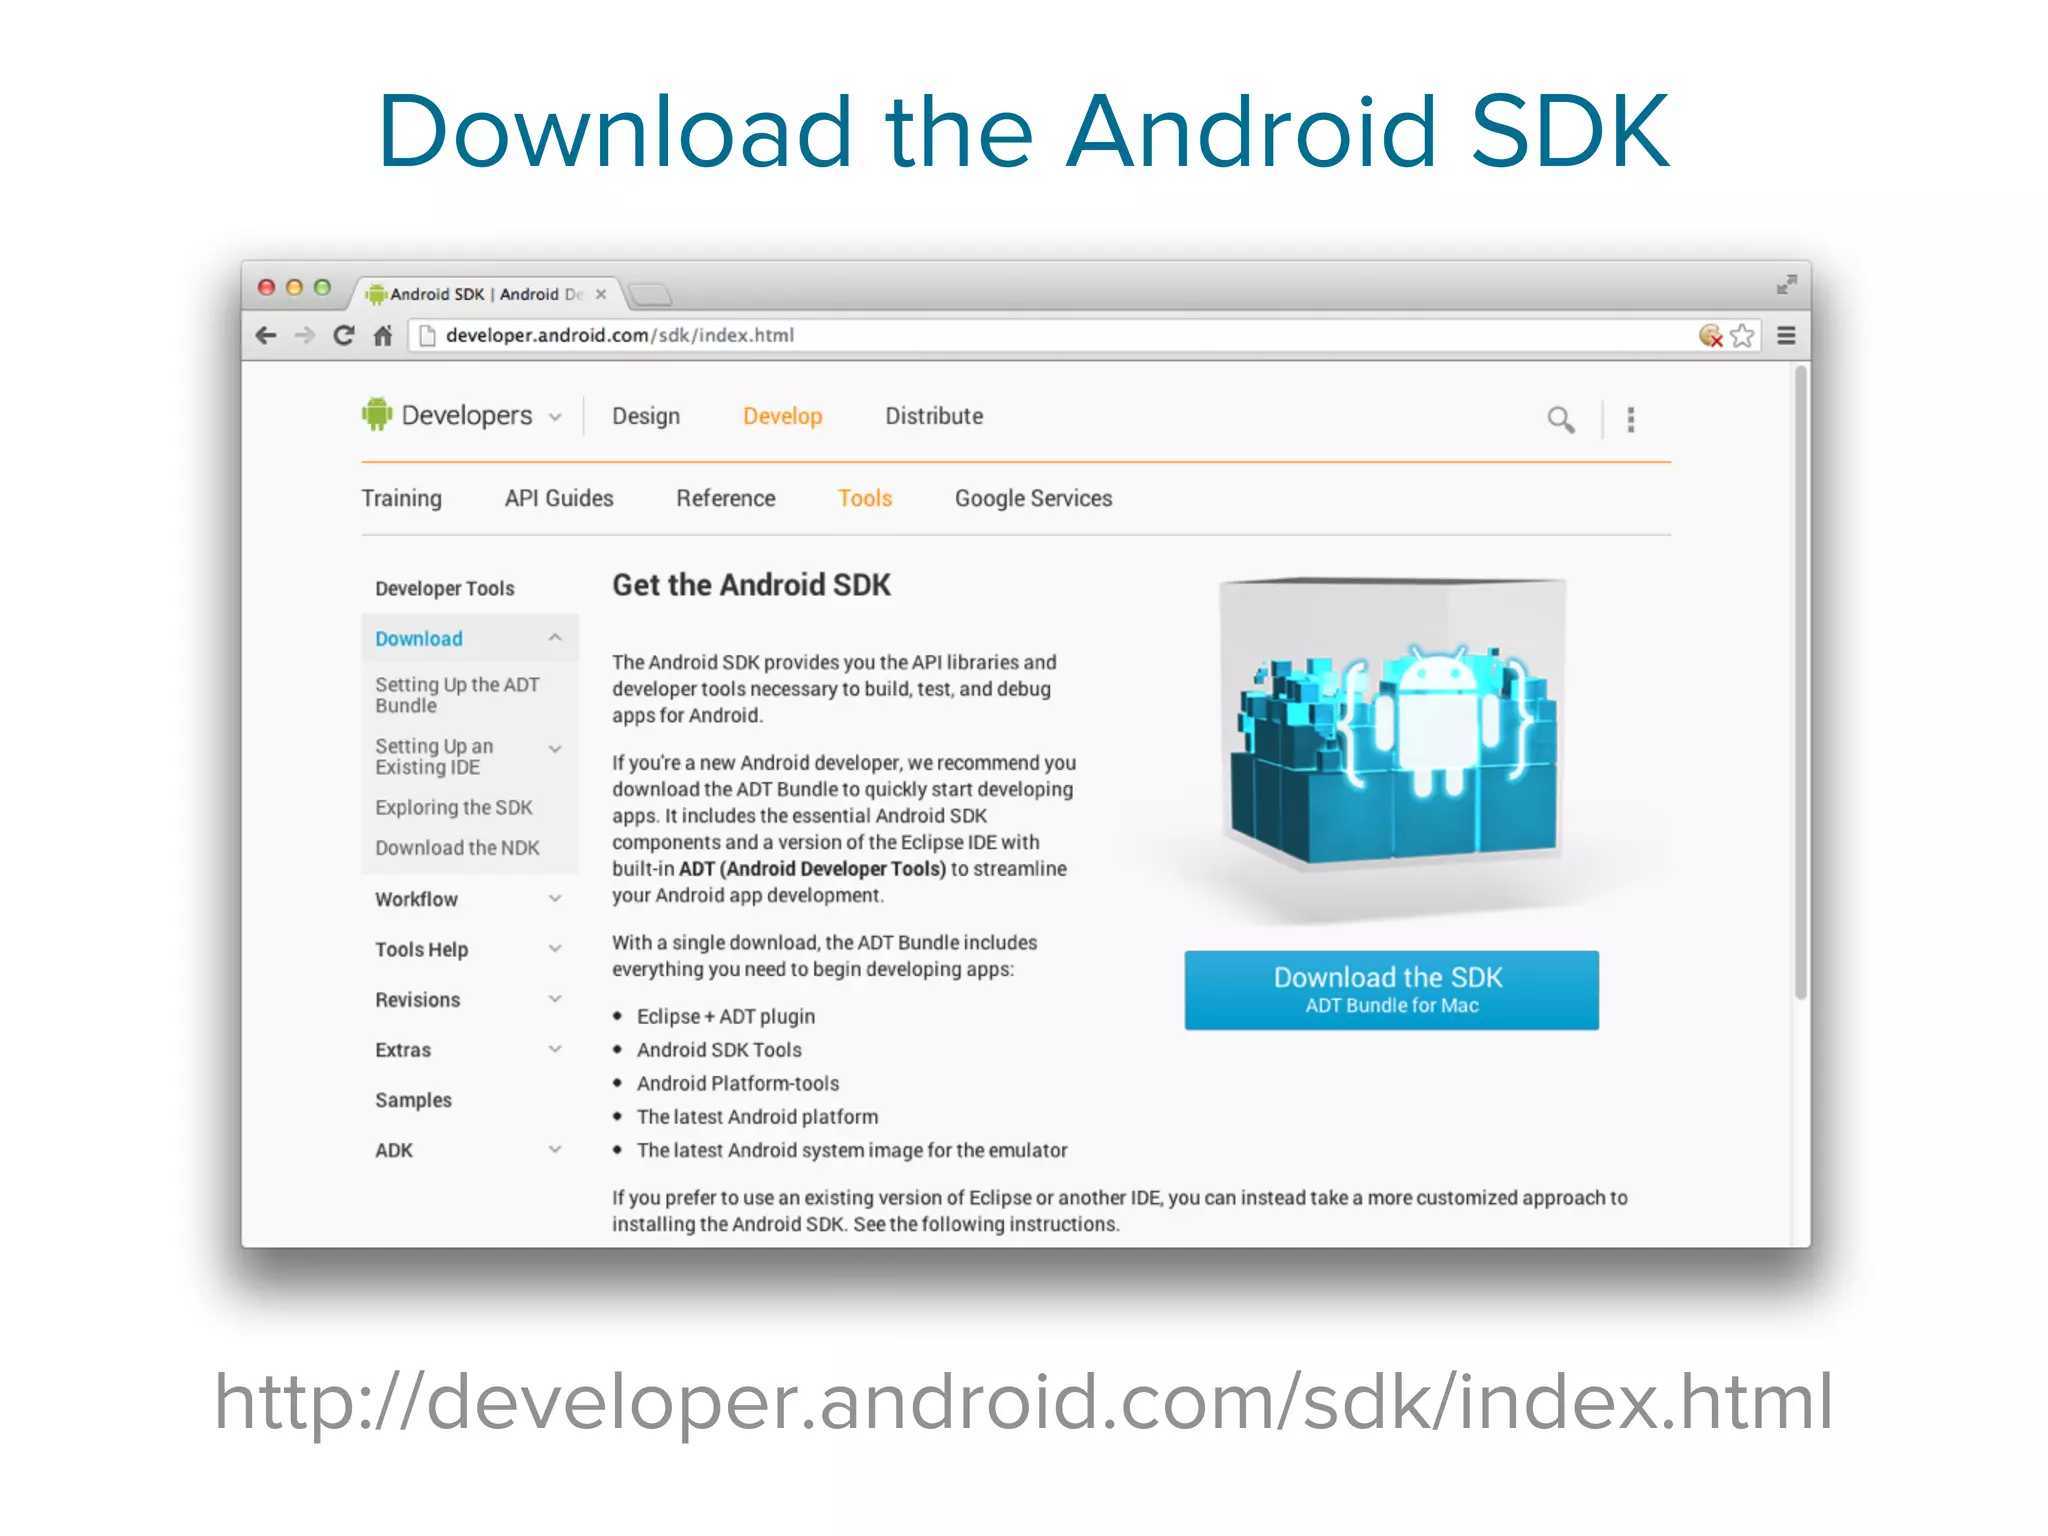This screenshot has height=1536, width=2048.
Task: Close the Android SDK browser tab
Action: coord(601,294)
